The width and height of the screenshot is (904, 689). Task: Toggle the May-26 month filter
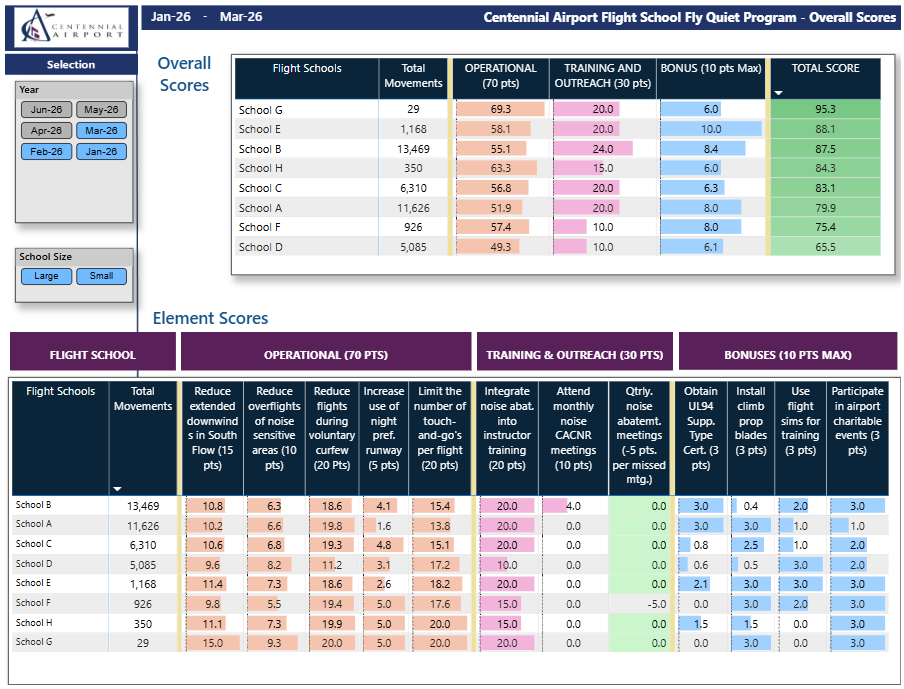pos(101,110)
